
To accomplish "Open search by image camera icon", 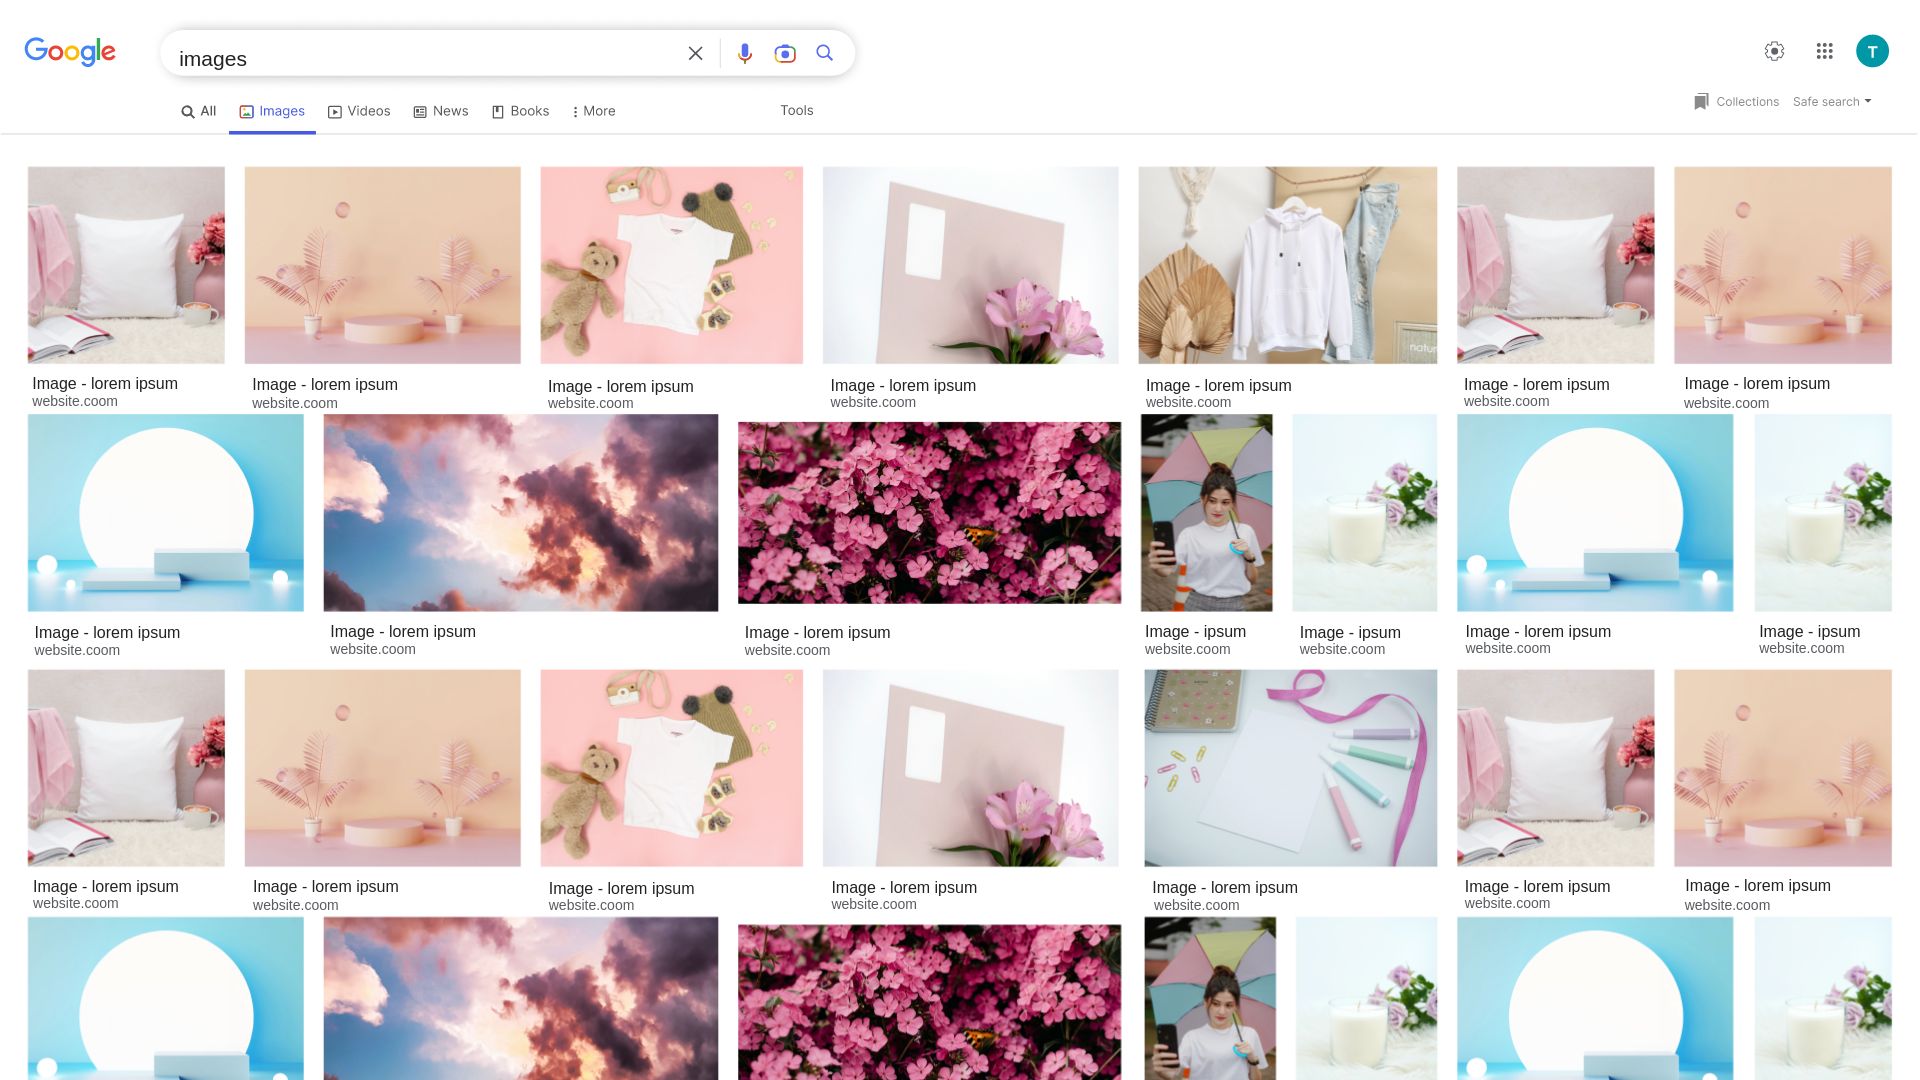I will pyautogui.click(x=785, y=53).
